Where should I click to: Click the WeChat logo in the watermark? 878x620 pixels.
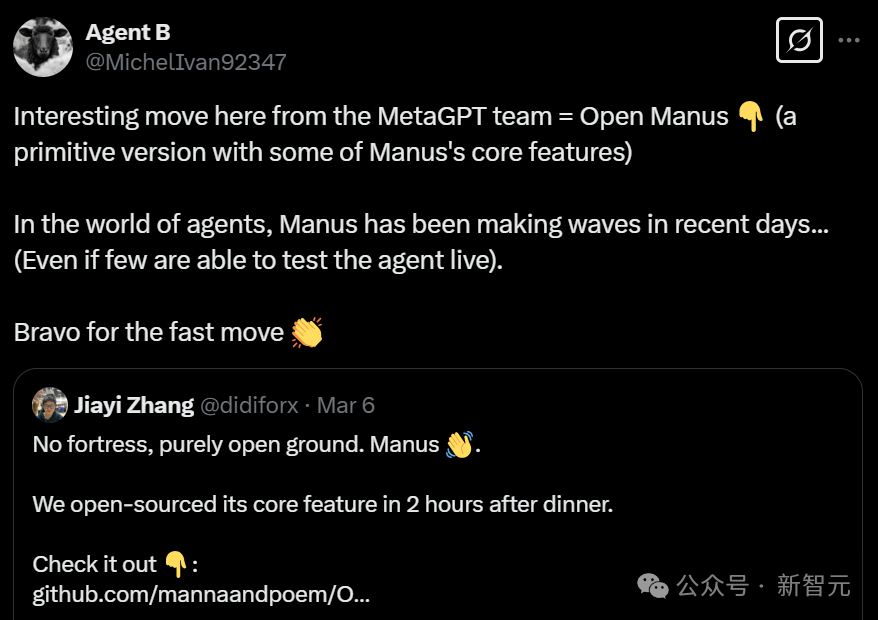point(653,586)
